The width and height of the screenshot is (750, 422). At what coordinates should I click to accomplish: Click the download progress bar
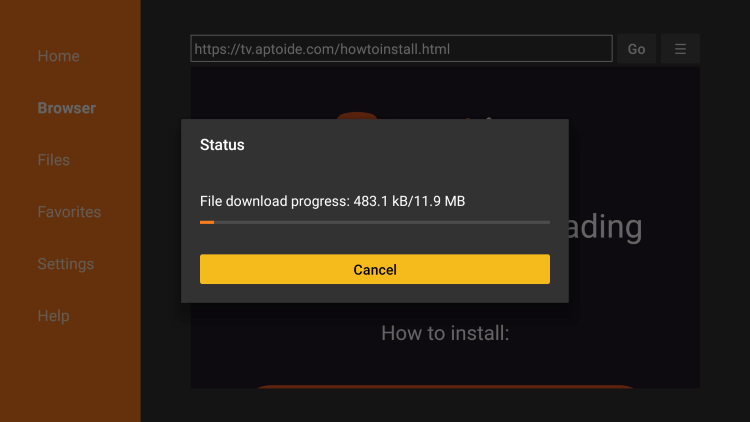375,222
